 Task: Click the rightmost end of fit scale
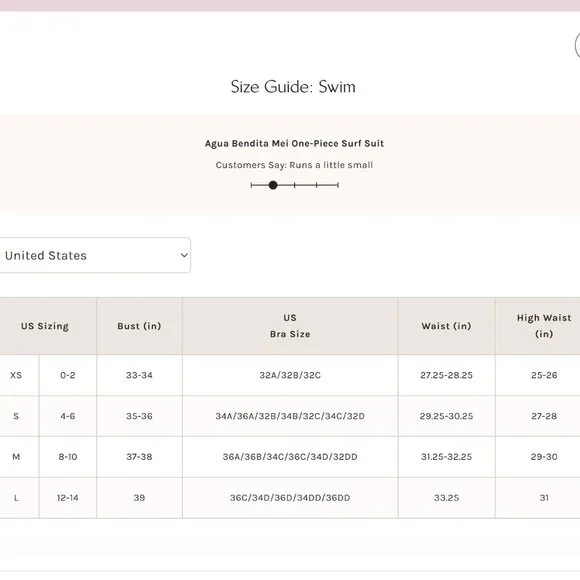(x=338, y=185)
